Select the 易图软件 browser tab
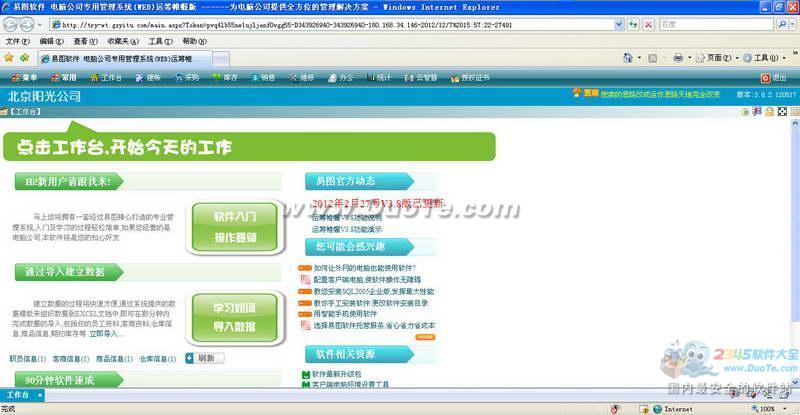The image size is (800, 415). (x=124, y=59)
